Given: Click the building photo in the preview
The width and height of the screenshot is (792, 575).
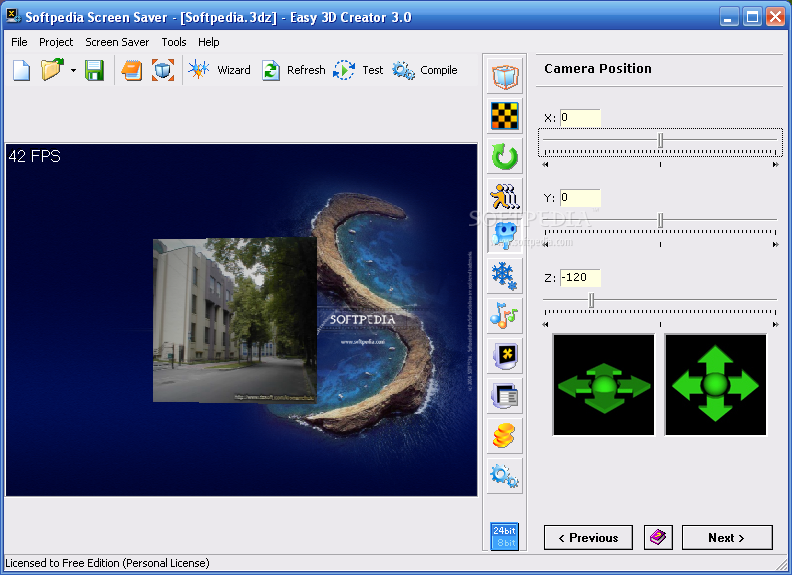Looking at the screenshot, I should coord(235,320).
